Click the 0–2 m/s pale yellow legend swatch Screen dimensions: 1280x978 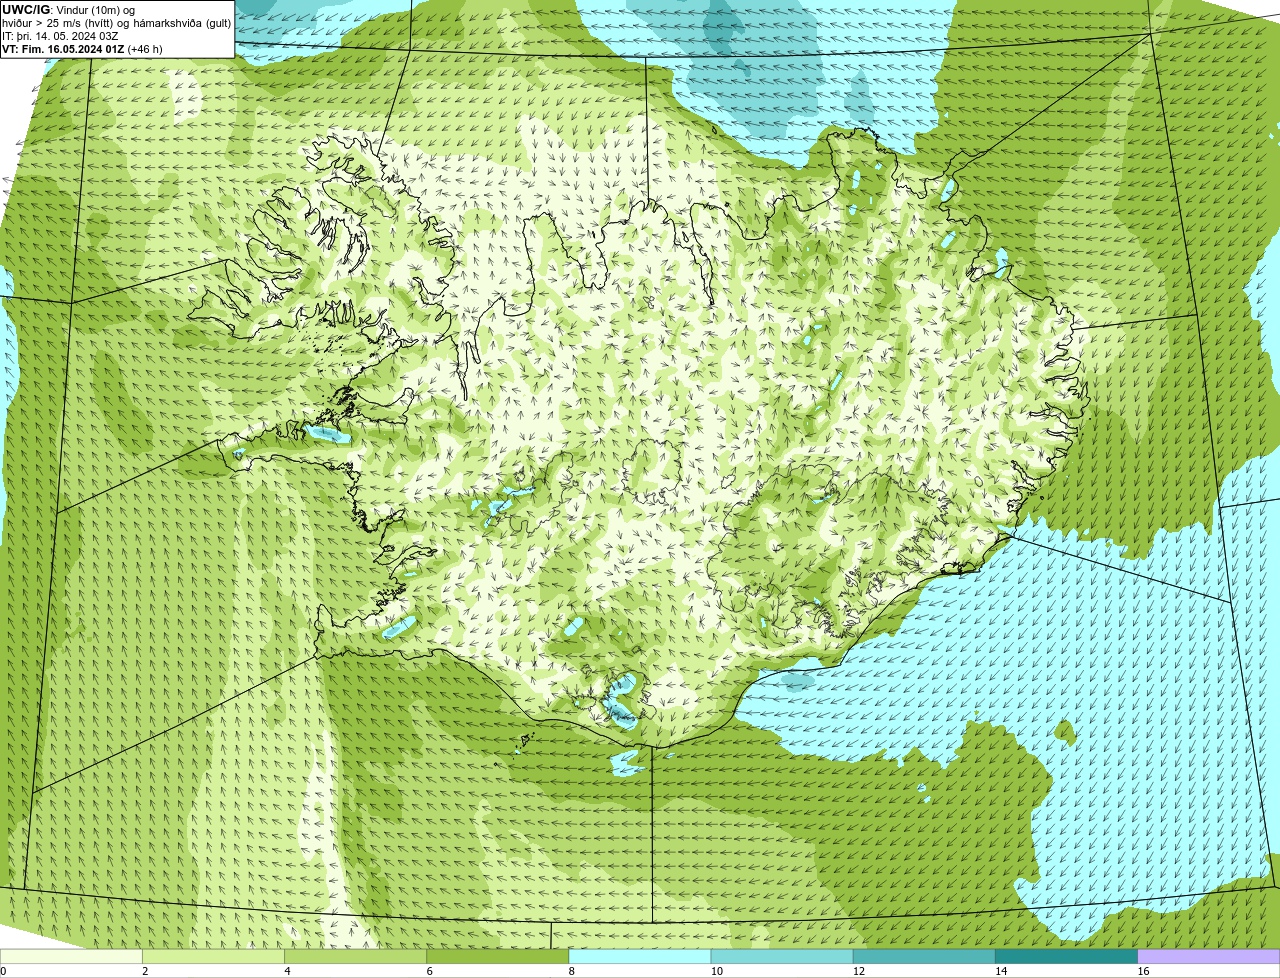click(72, 956)
